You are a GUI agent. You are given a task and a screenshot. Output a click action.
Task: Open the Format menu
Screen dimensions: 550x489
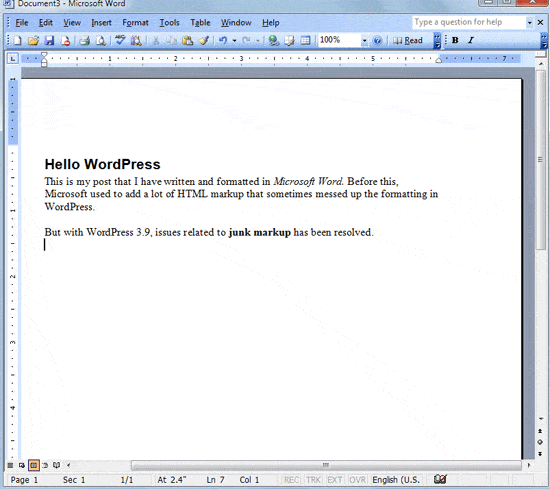coord(135,23)
